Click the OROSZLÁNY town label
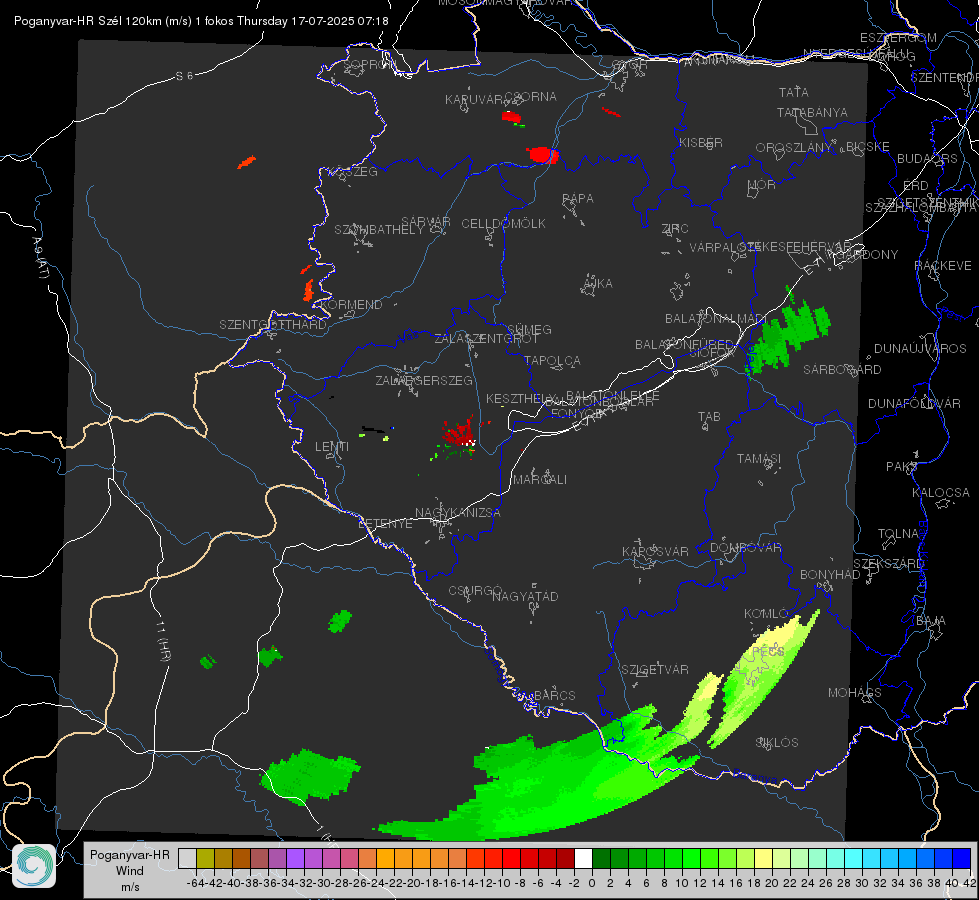Screen dimensions: 979x900 tap(794, 148)
